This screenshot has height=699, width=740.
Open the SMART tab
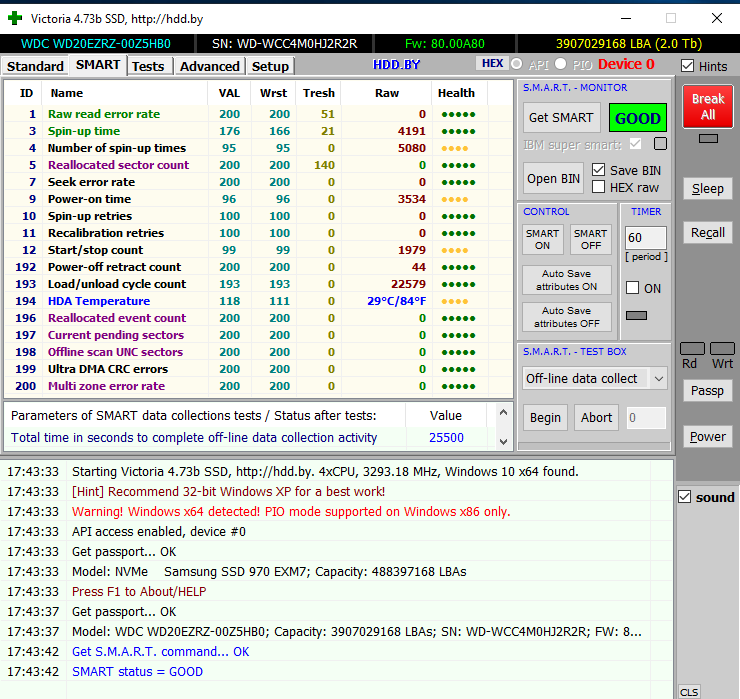pyautogui.click(x=98, y=65)
